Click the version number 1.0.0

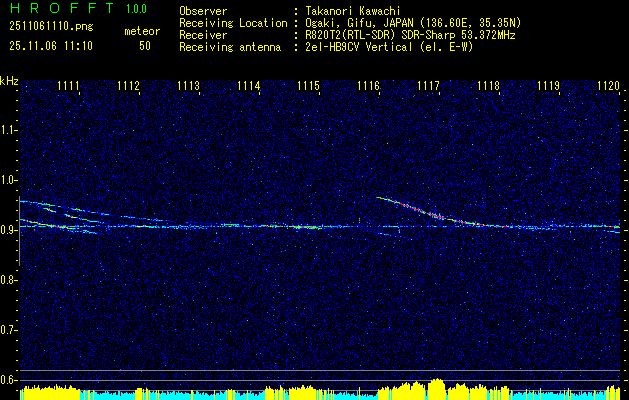[x=136, y=8]
